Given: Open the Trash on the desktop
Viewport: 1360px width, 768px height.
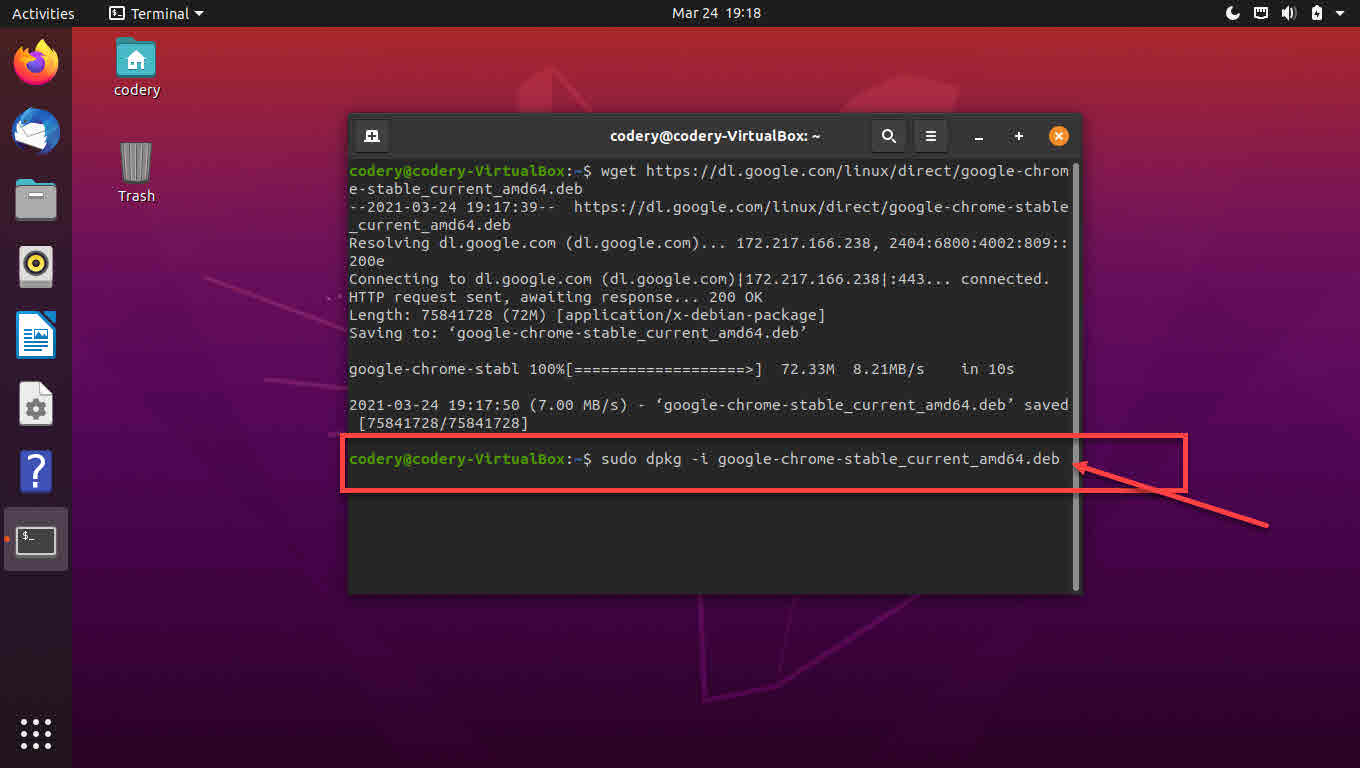Looking at the screenshot, I should click(136, 172).
